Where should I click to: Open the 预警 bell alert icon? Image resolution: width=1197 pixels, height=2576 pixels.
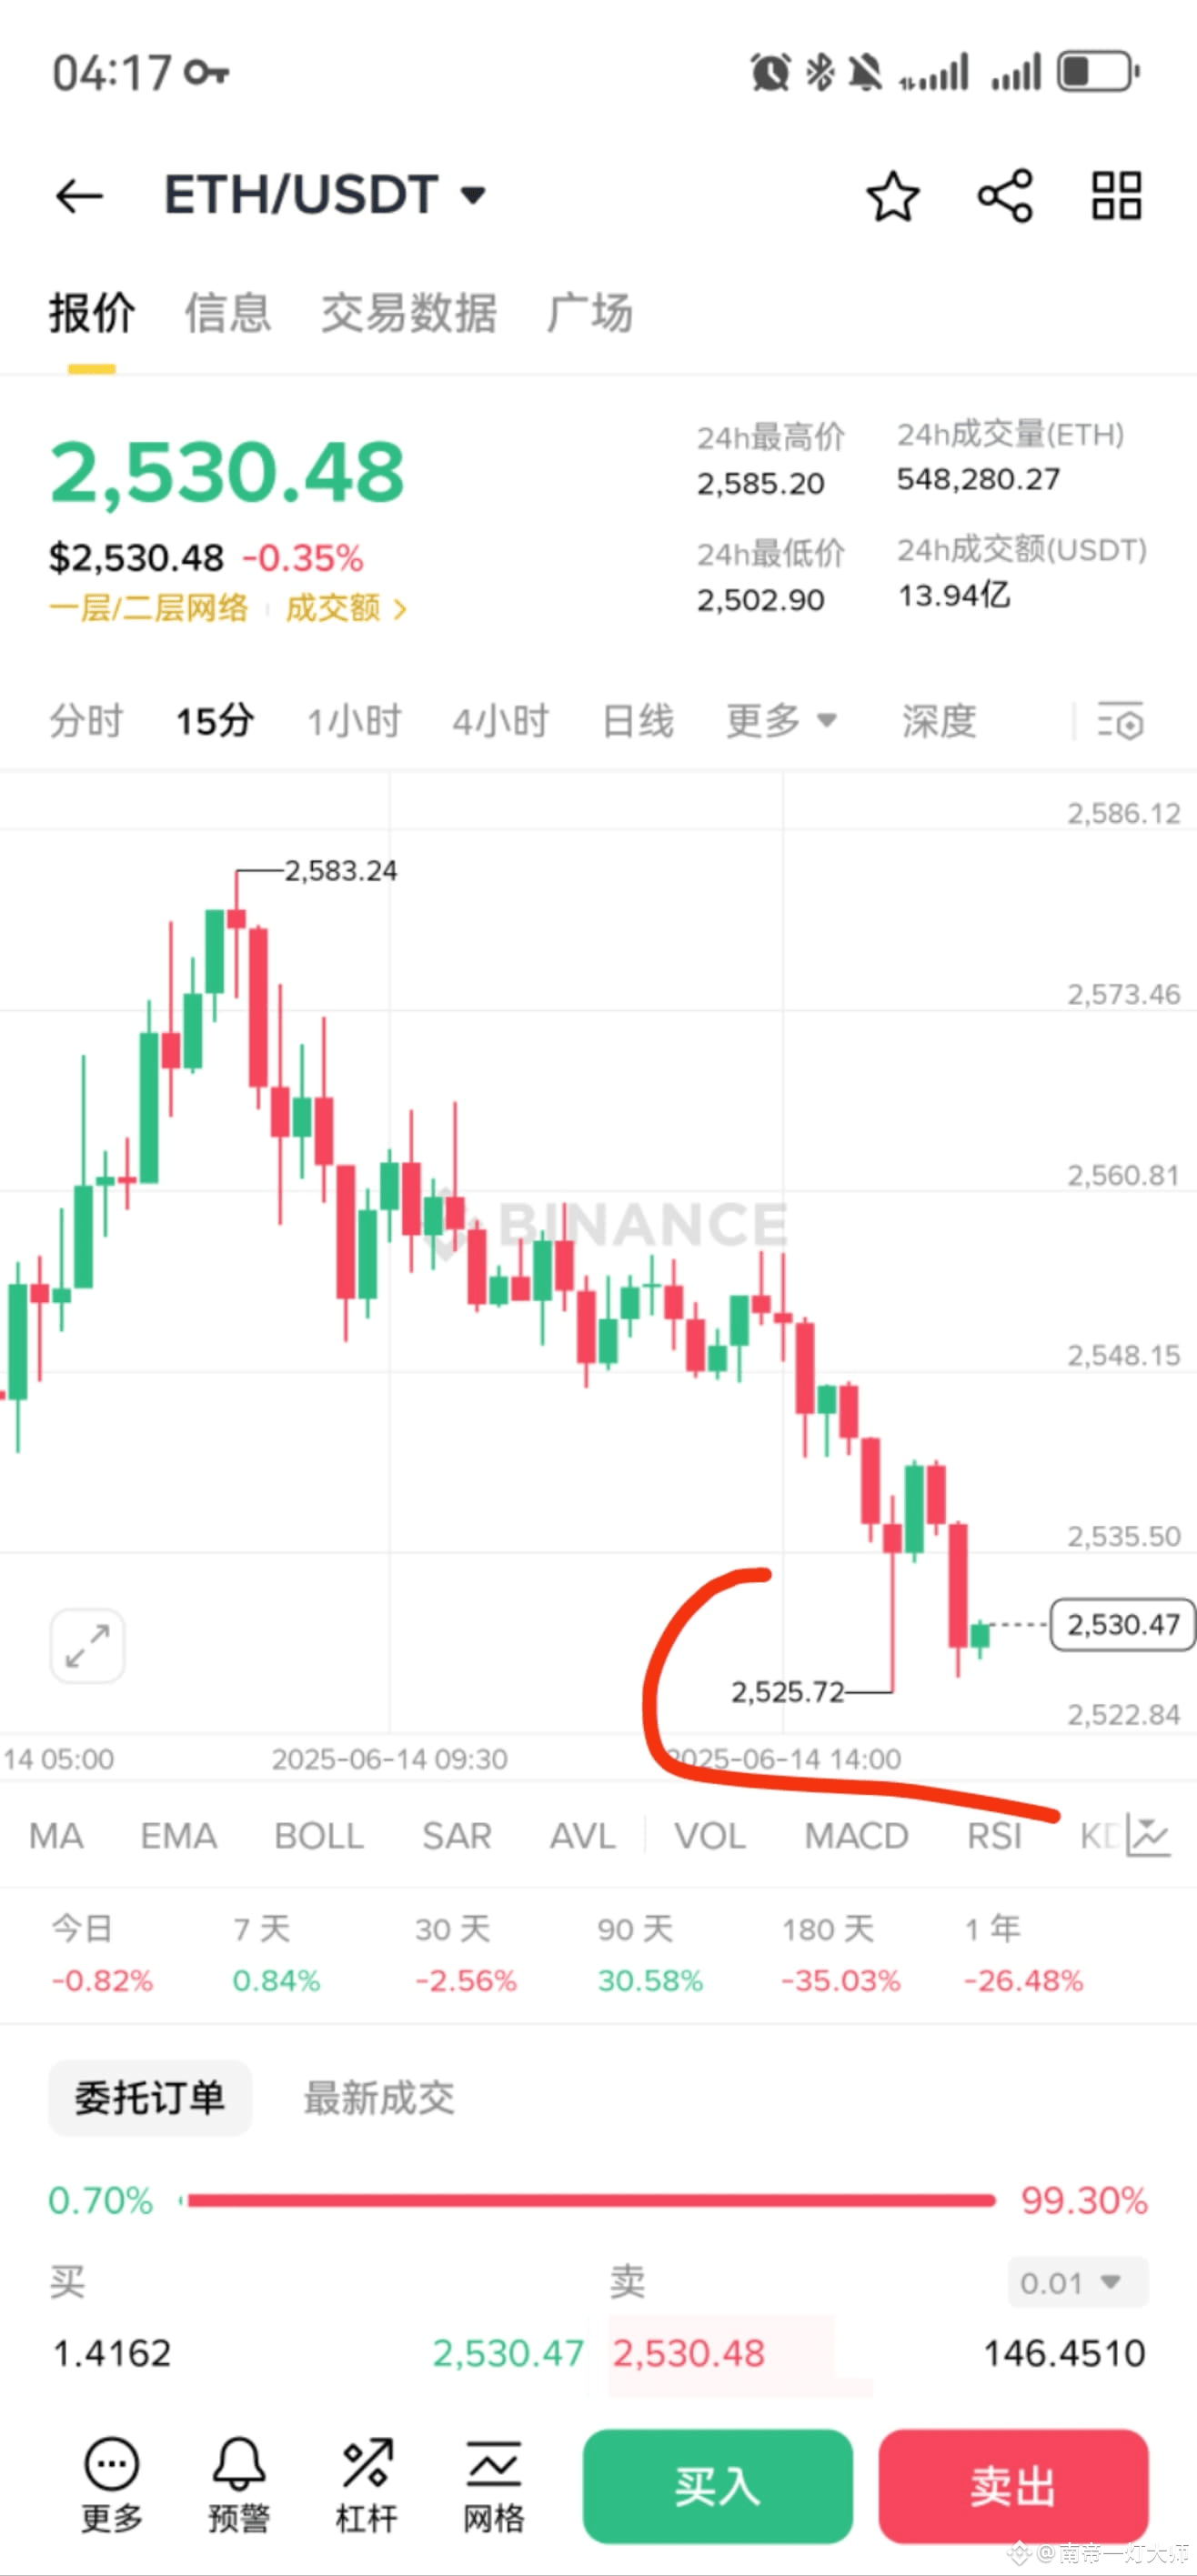(238, 2484)
